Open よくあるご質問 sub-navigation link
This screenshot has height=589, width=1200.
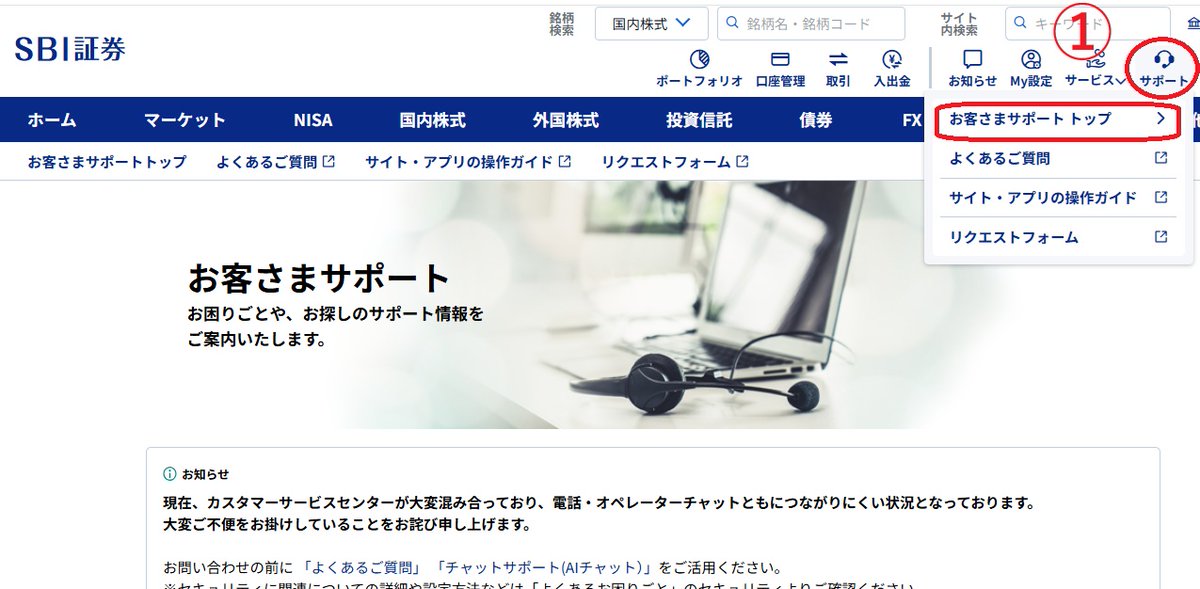click(x=275, y=161)
